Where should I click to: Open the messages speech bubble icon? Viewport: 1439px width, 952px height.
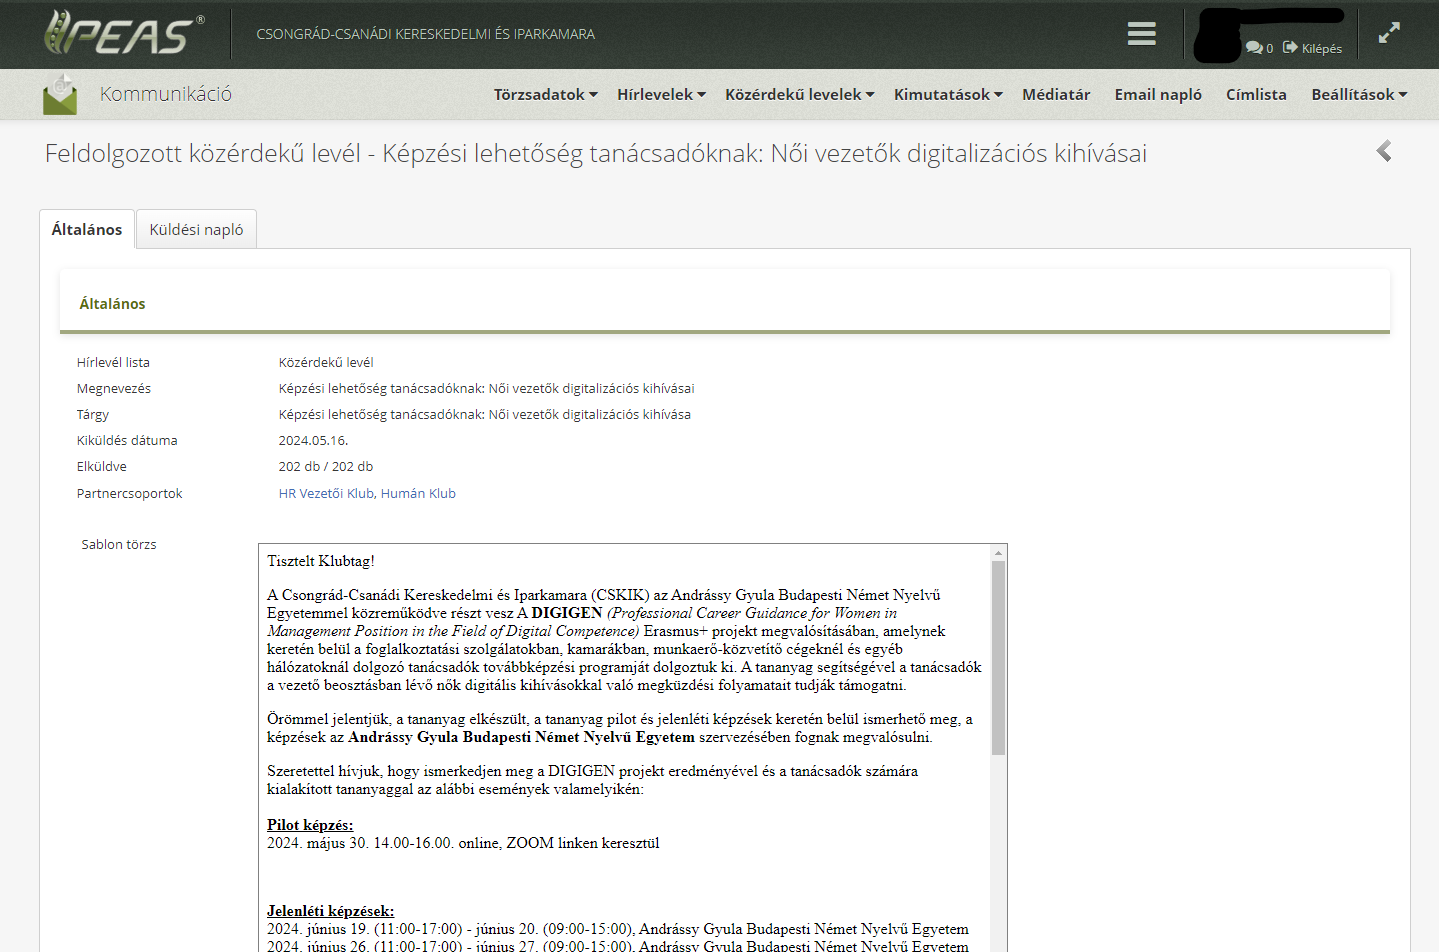coord(1254,48)
